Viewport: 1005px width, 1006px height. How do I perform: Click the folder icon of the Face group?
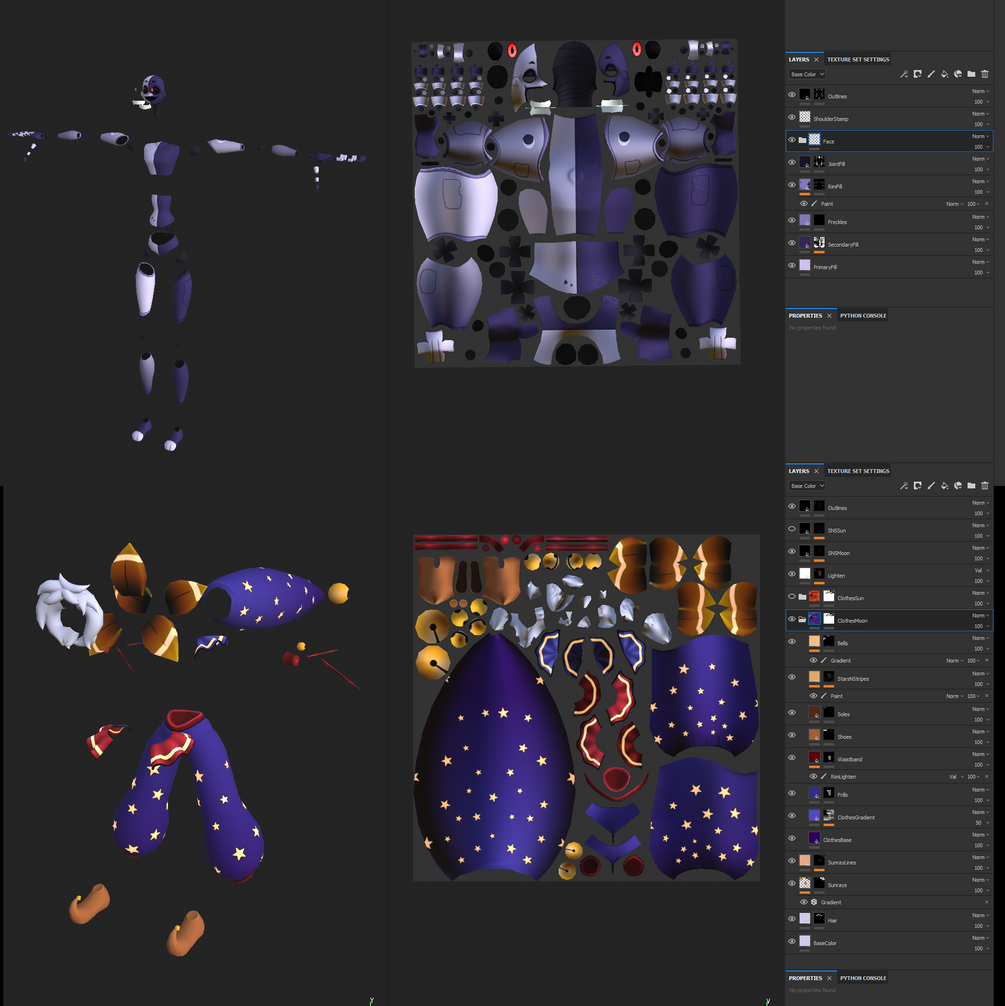click(x=802, y=140)
